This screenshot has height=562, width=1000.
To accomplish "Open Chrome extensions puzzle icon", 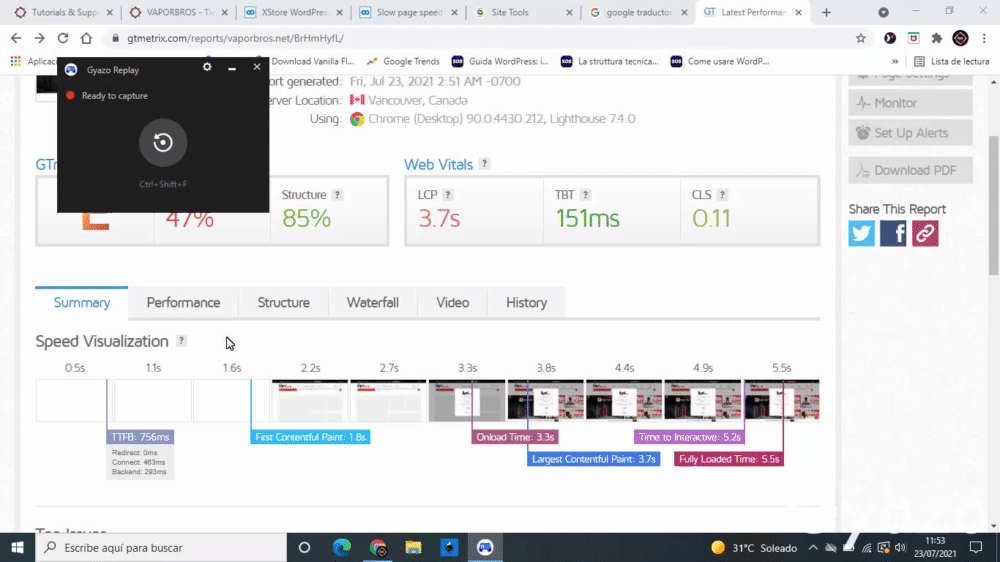I will point(937,38).
